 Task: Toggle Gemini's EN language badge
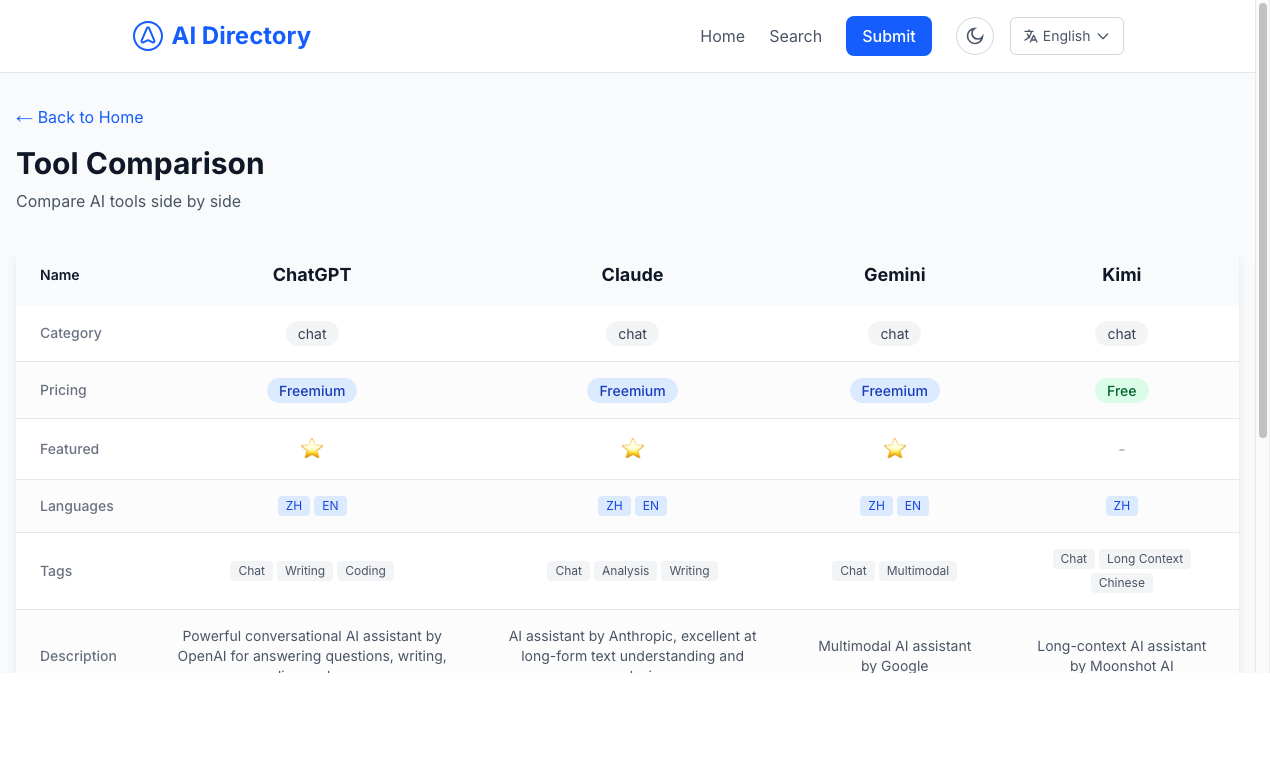tap(912, 505)
